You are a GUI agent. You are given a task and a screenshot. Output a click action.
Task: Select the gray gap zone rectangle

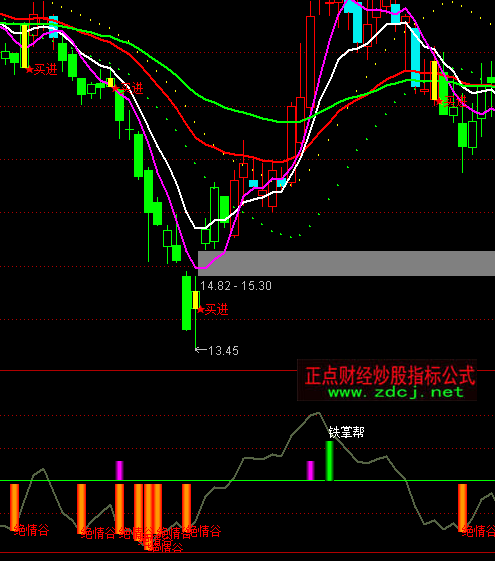click(x=346, y=263)
